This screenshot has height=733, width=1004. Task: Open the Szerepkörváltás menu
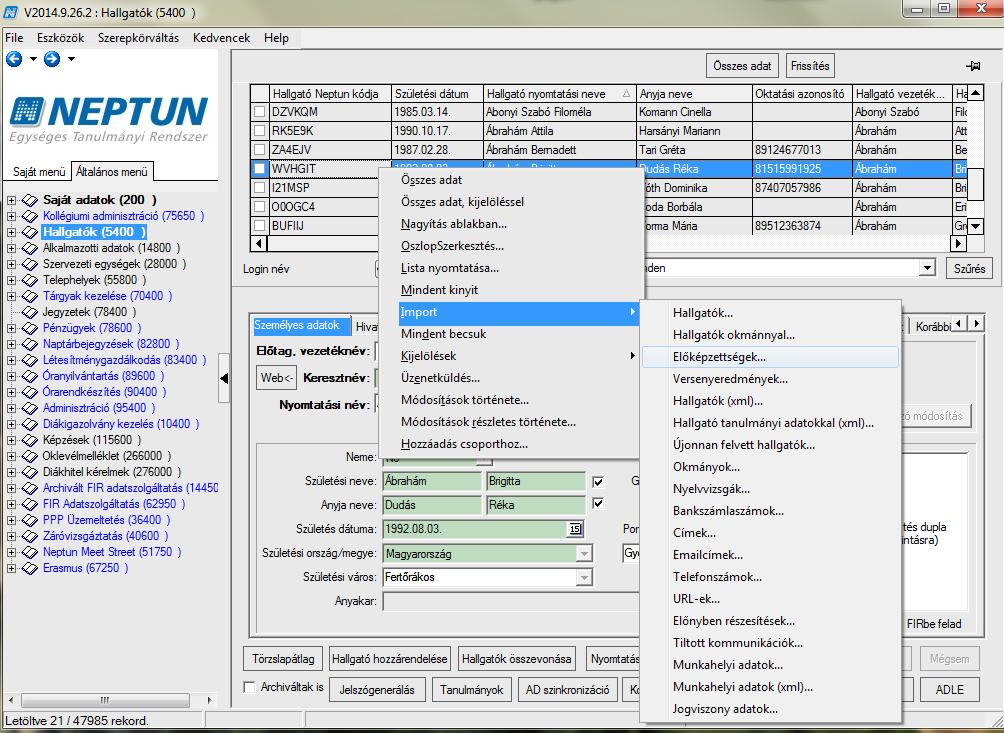point(138,38)
